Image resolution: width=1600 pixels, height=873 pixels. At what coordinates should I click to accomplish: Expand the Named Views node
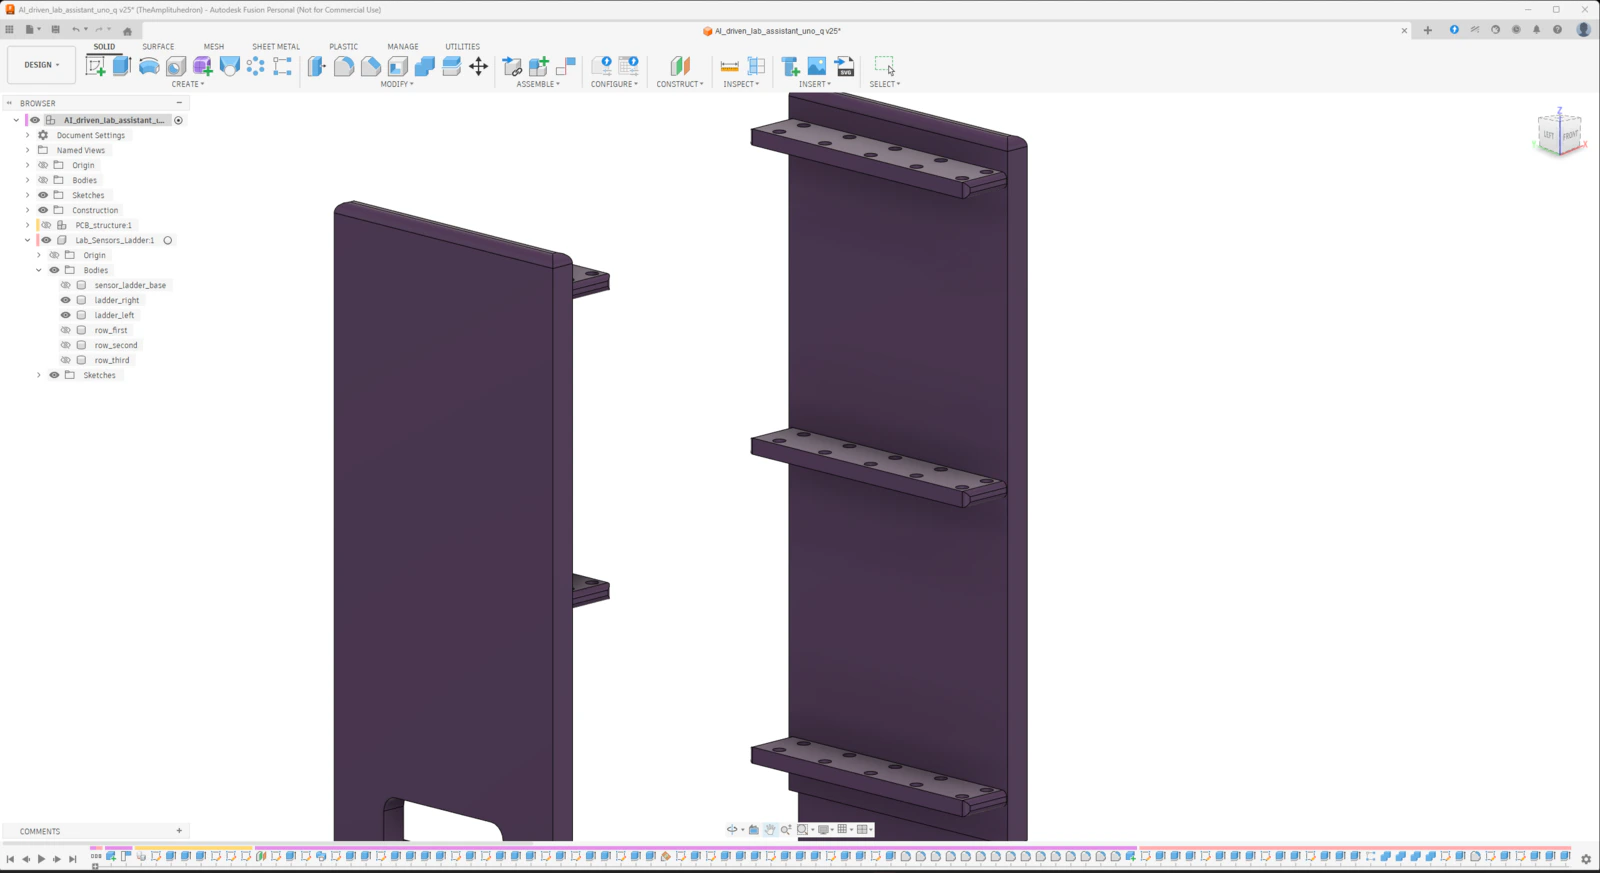coord(28,150)
